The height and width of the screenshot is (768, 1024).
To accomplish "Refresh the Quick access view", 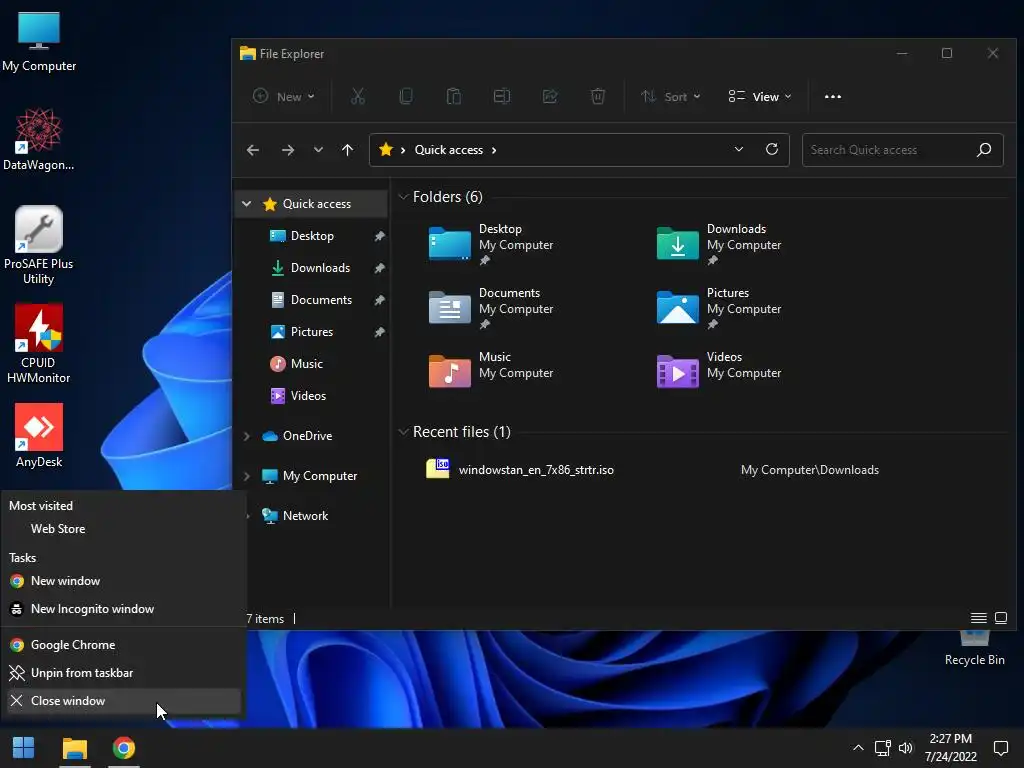I will pyautogui.click(x=771, y=150).
